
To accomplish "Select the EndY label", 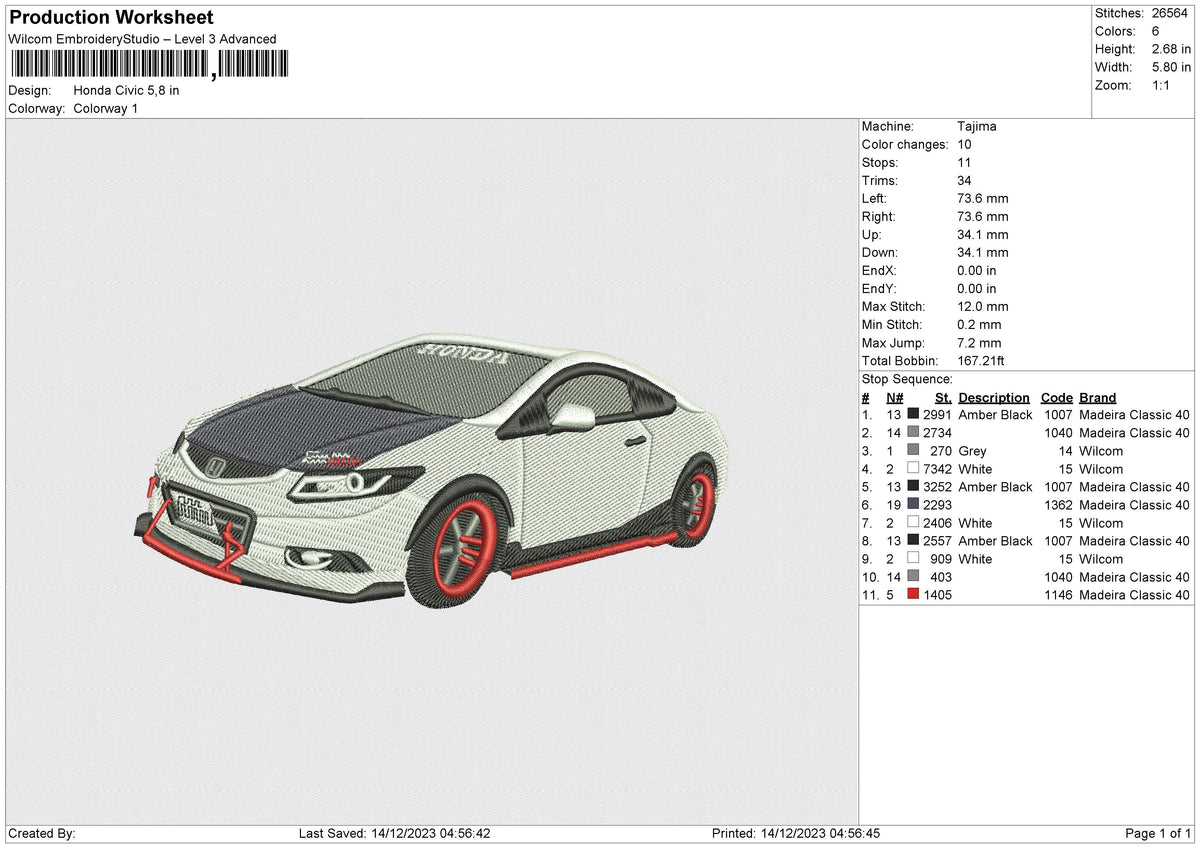I will click(x=879, y=288).
